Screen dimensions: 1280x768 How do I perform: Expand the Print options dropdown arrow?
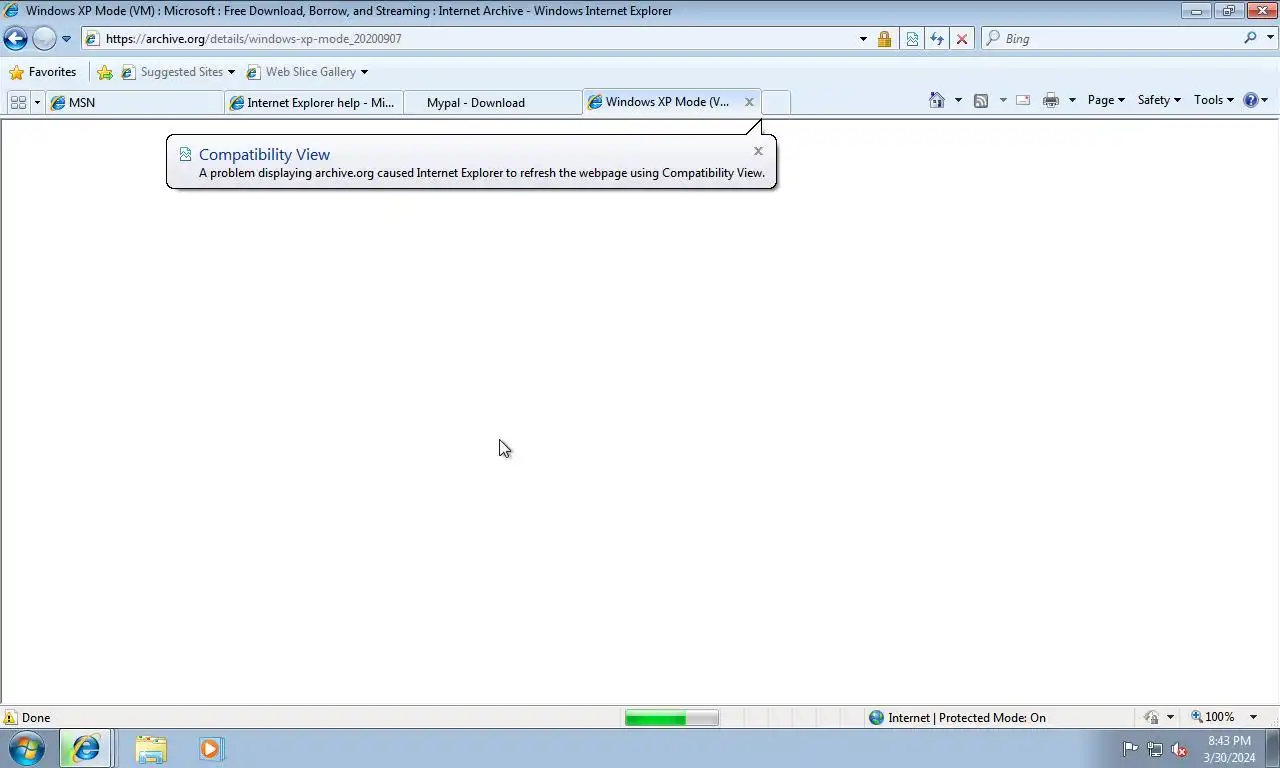[1072, 100]
